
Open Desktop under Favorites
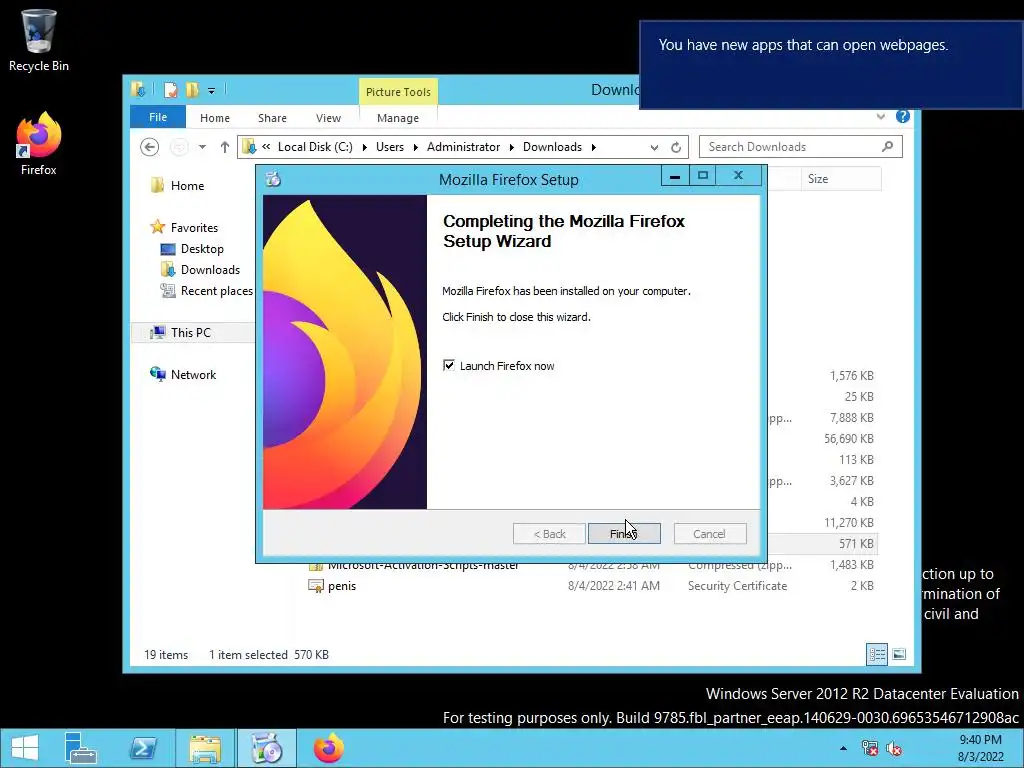pyautogui.click(x=202, y=249)
